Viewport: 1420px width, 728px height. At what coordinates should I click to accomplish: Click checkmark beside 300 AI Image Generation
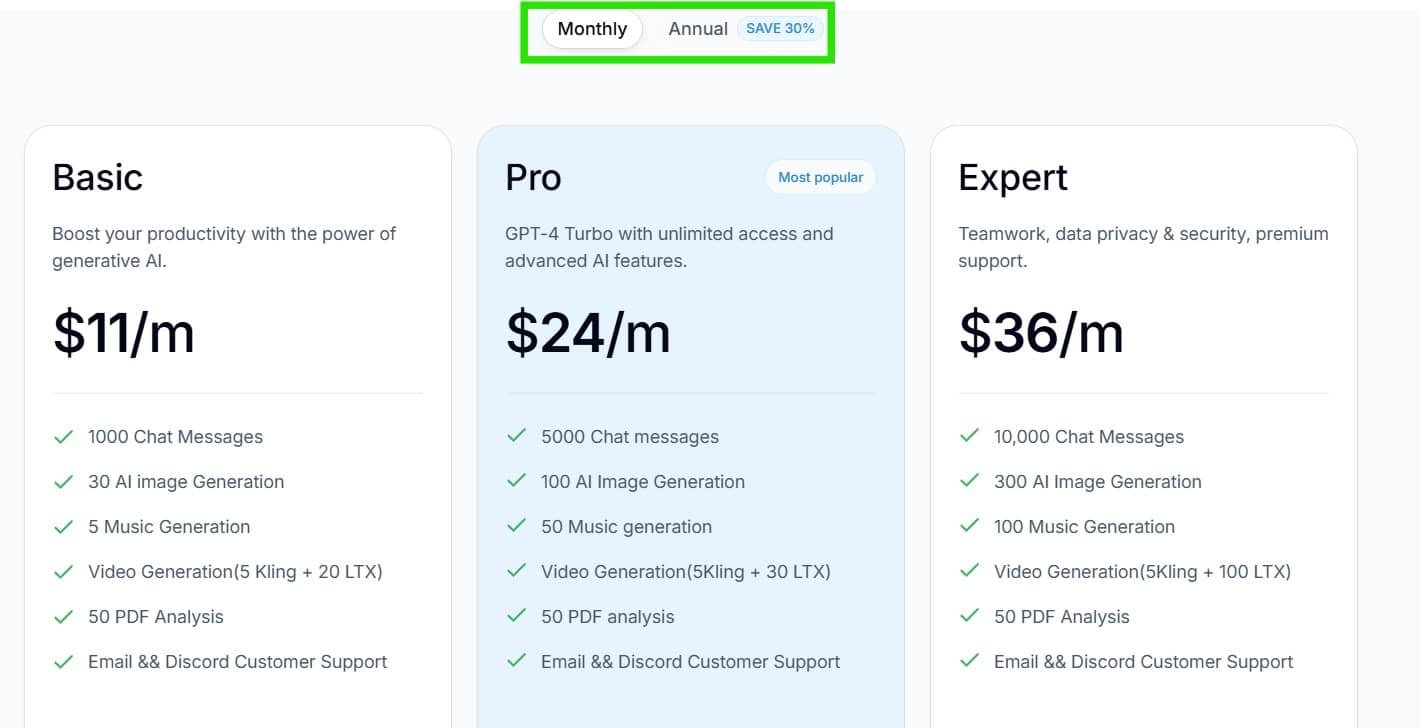969,481
